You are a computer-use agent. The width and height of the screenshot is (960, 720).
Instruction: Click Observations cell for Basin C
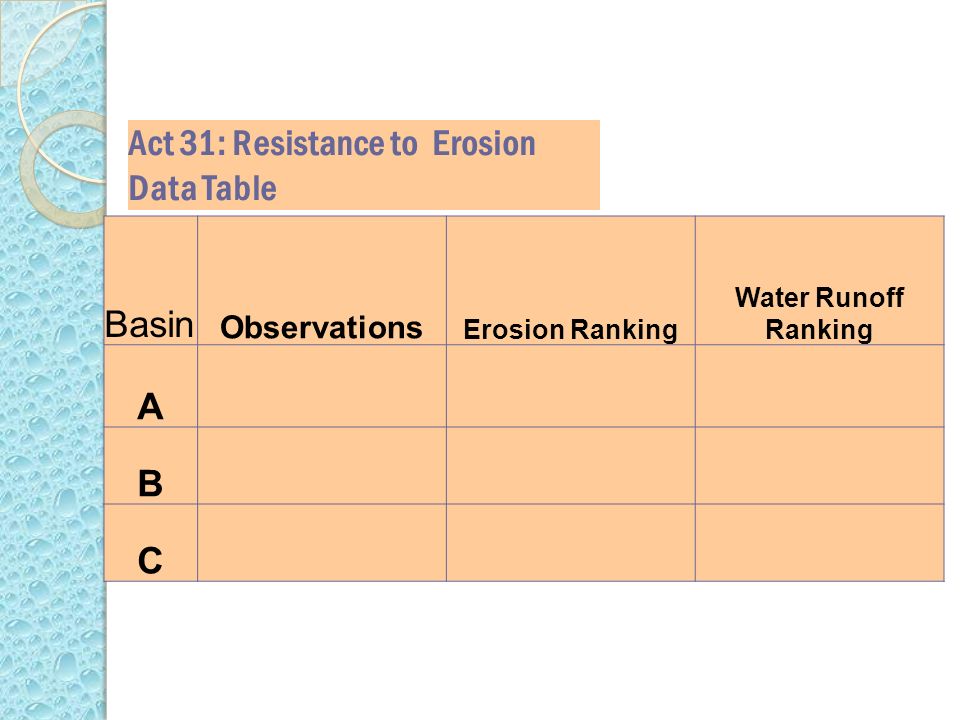[322, 543]
